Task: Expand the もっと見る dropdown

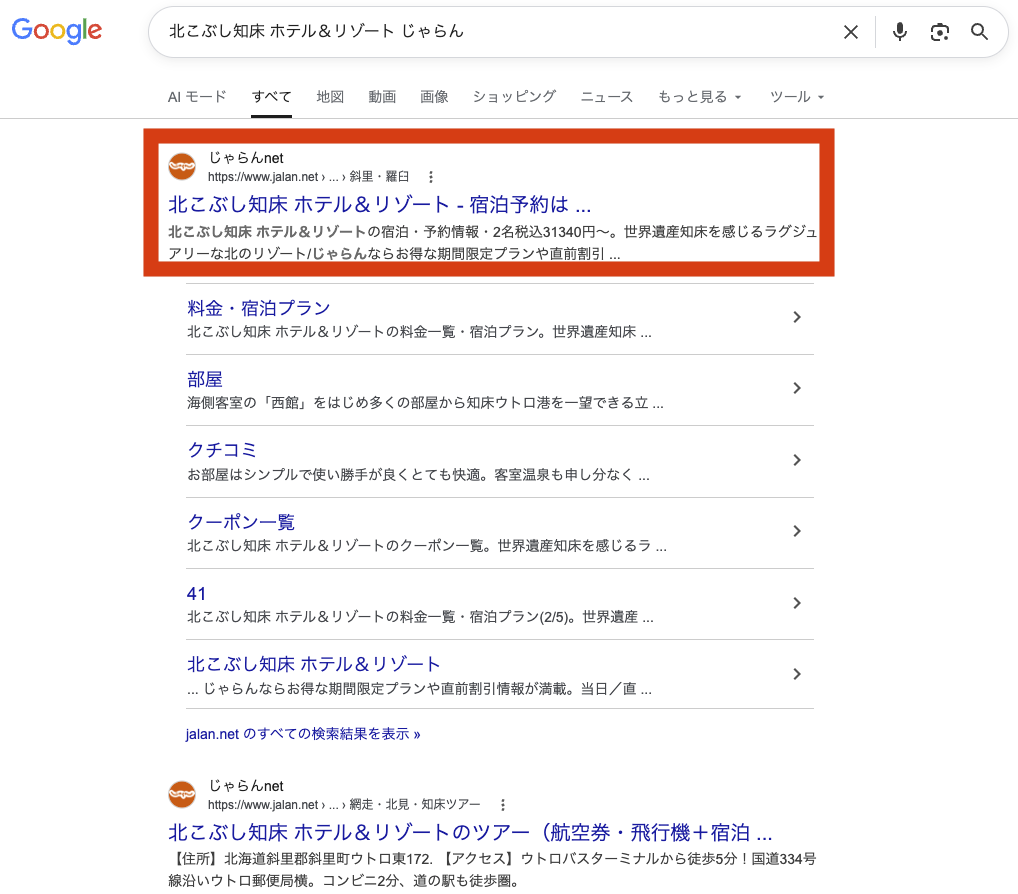Action: click(699, 97)
